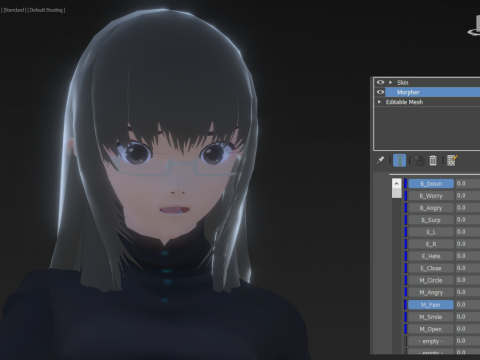
Task: Click the E_Hate channel value field
Action: point(468,256)
